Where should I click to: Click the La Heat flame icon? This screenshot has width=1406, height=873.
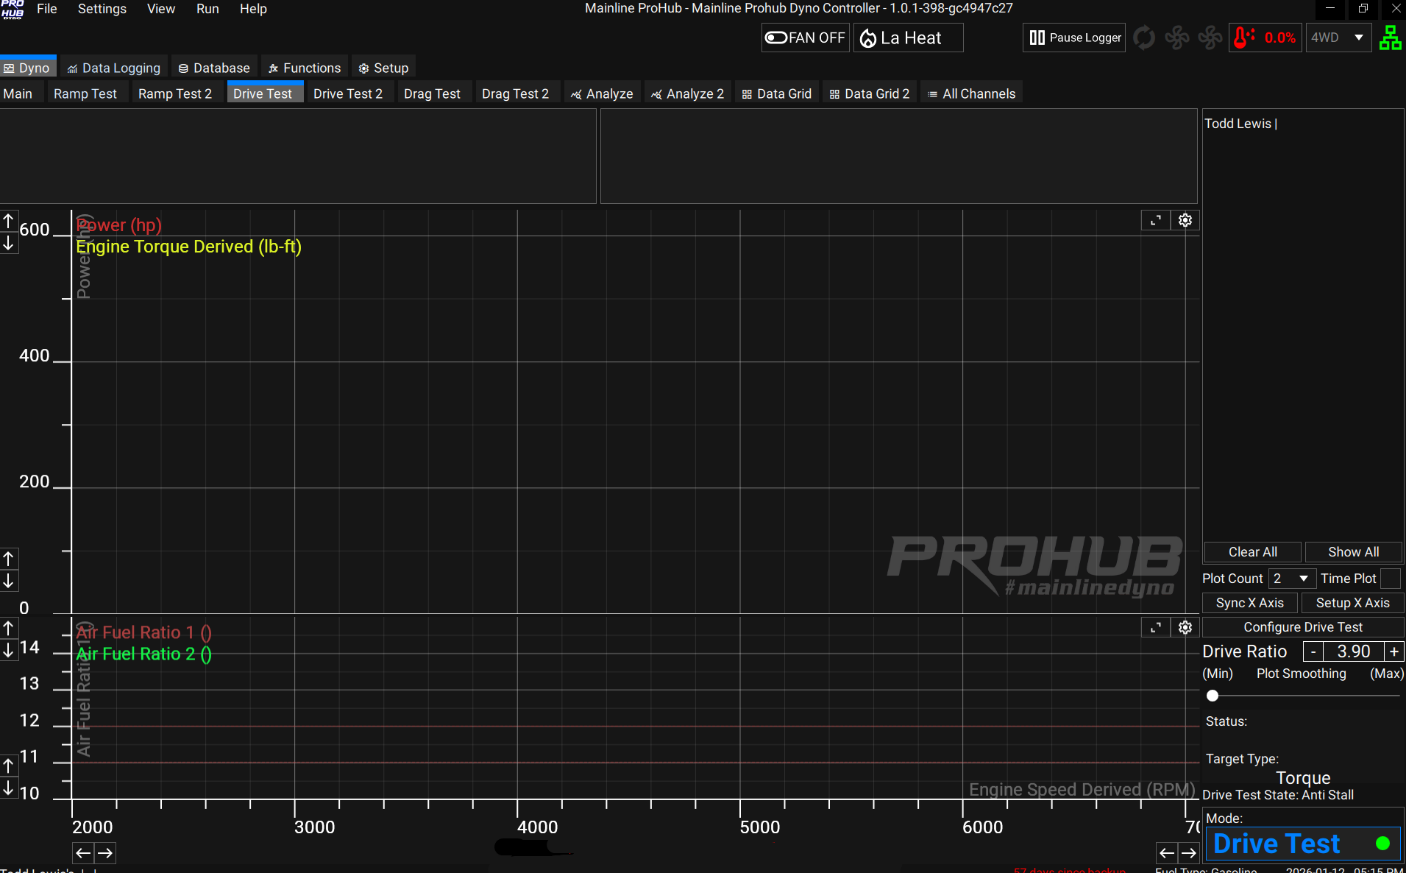[868, 39]
